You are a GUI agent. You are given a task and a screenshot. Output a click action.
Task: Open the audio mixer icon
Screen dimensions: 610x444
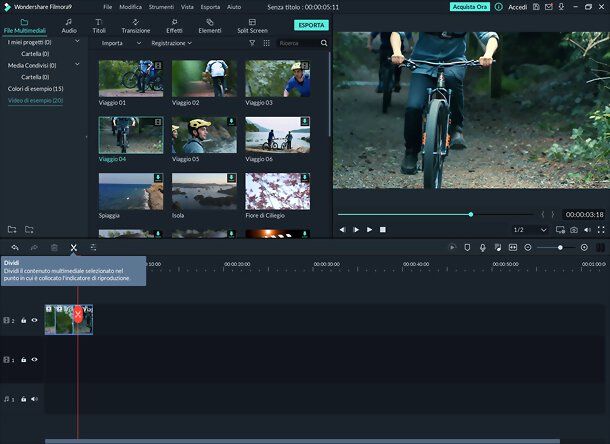498,247
